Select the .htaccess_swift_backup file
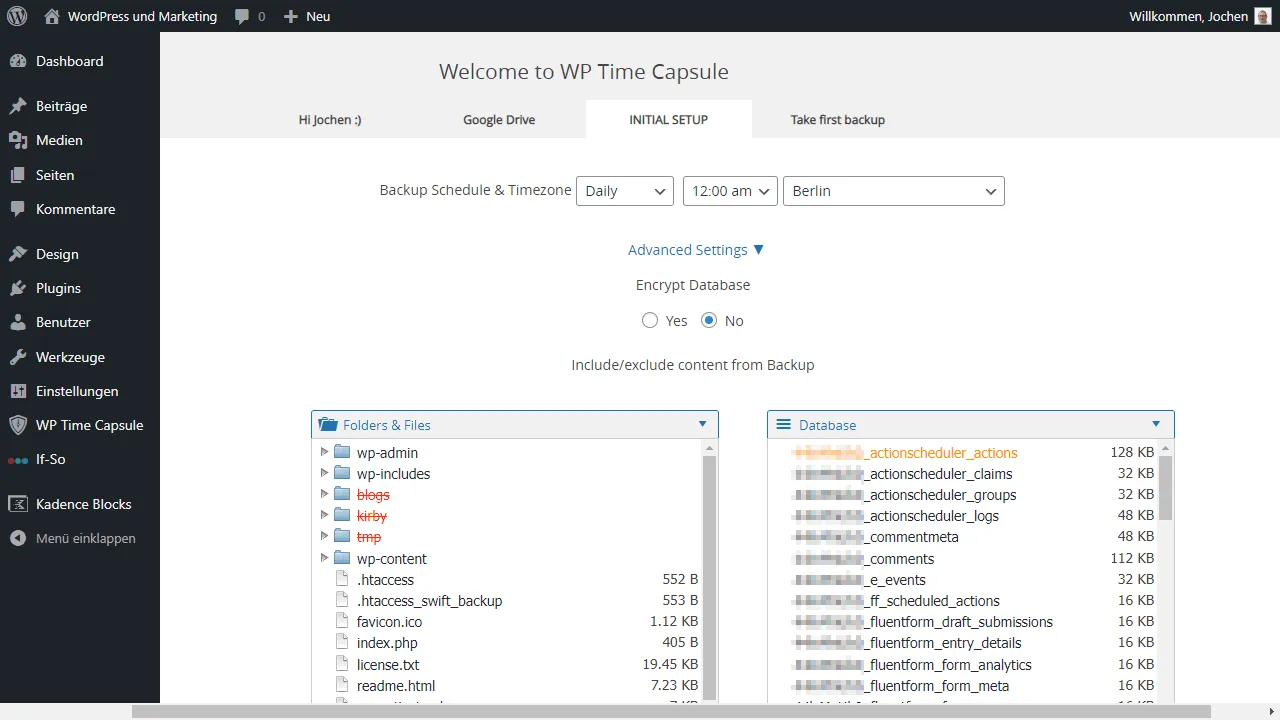Screen dimensions: 1280x720 pyautogui.click(x=429, y=600)
